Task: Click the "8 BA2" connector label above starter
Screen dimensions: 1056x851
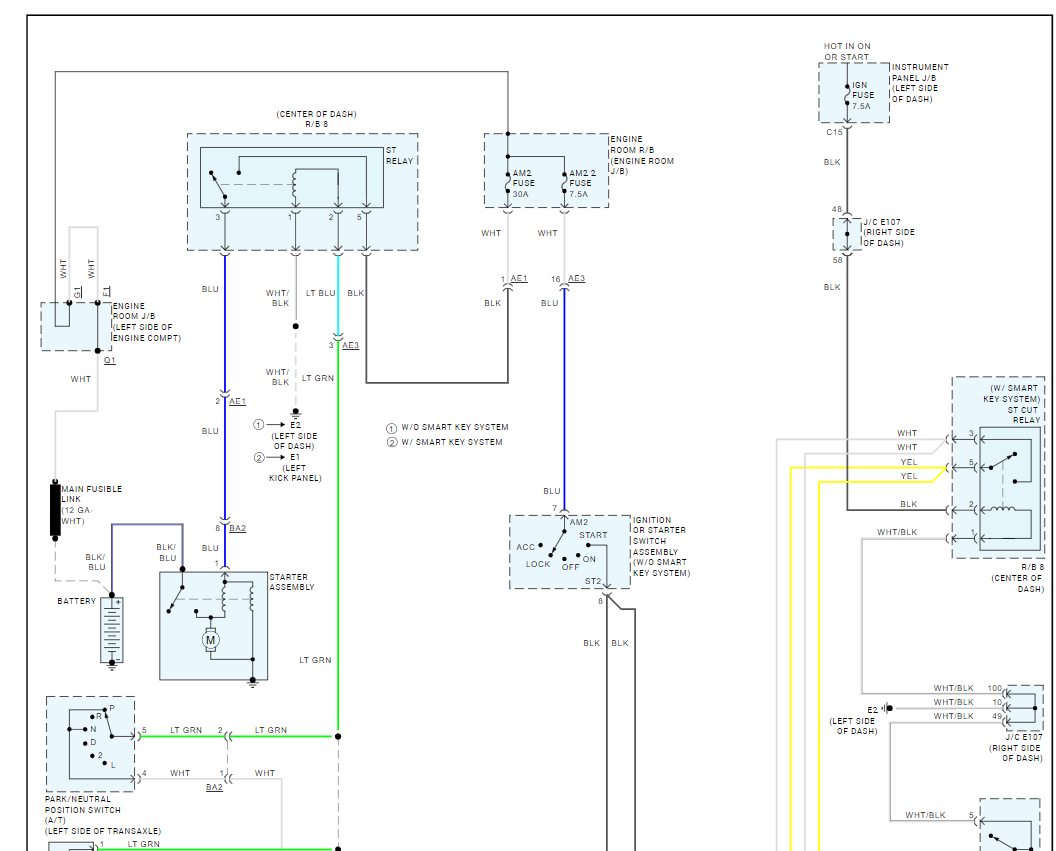Action: coord(230,529)
